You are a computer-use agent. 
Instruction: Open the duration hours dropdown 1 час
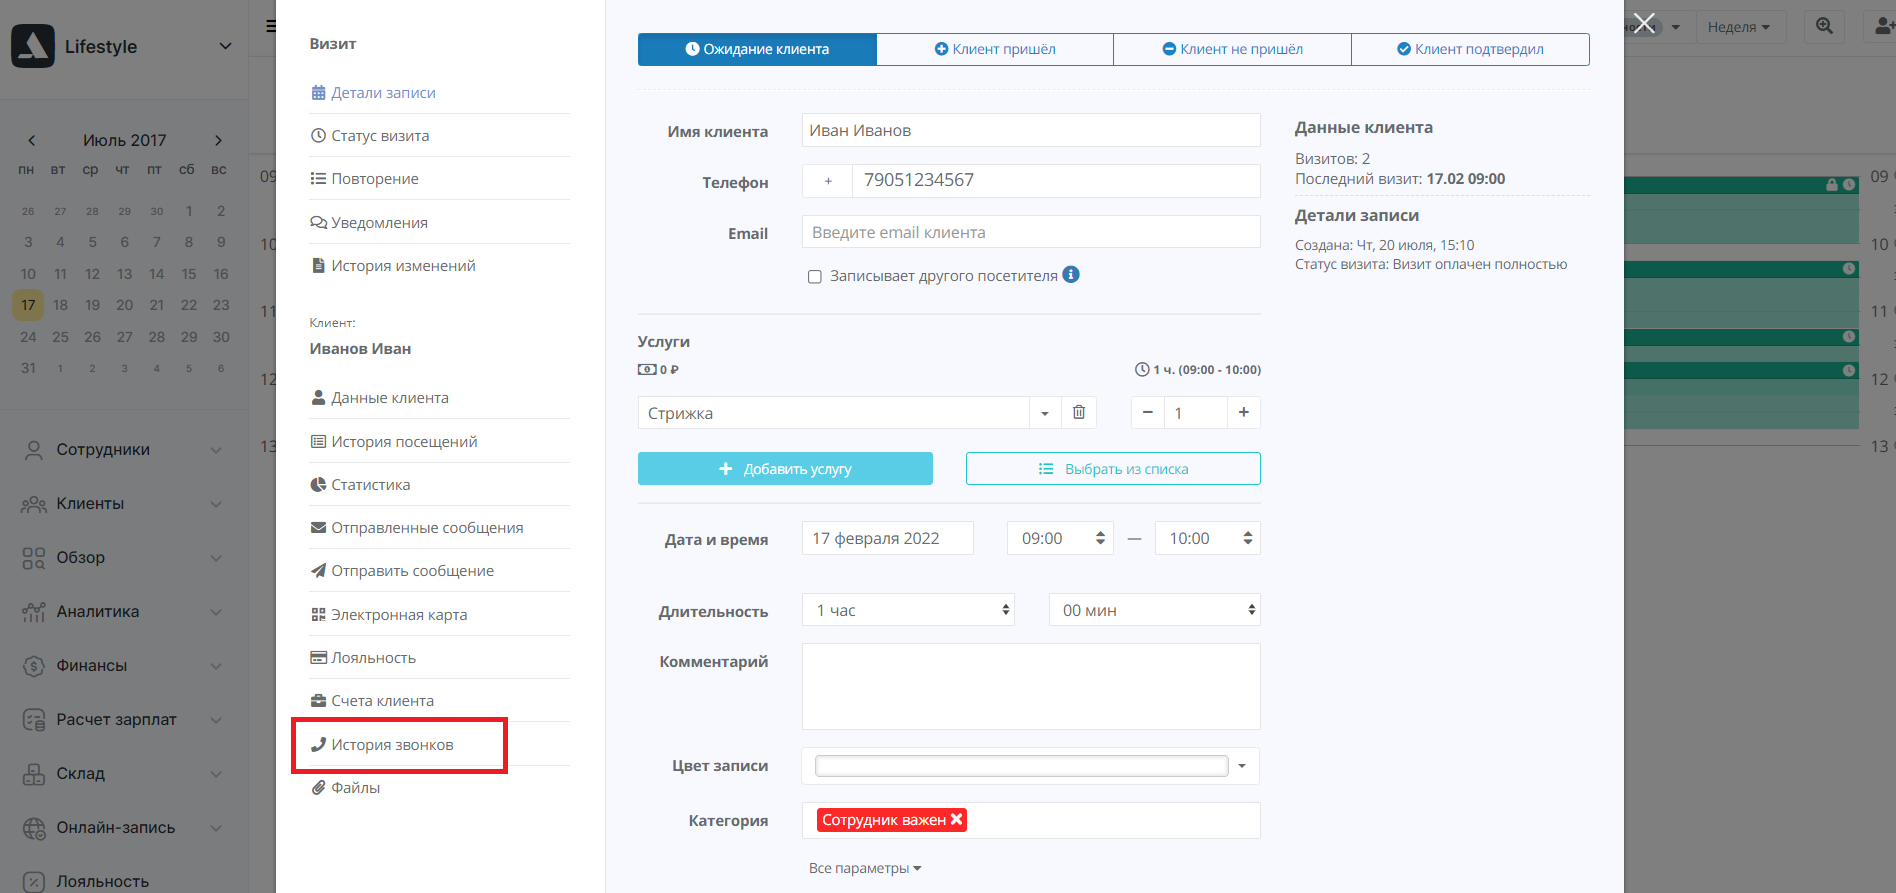click(x=908, y=610)
